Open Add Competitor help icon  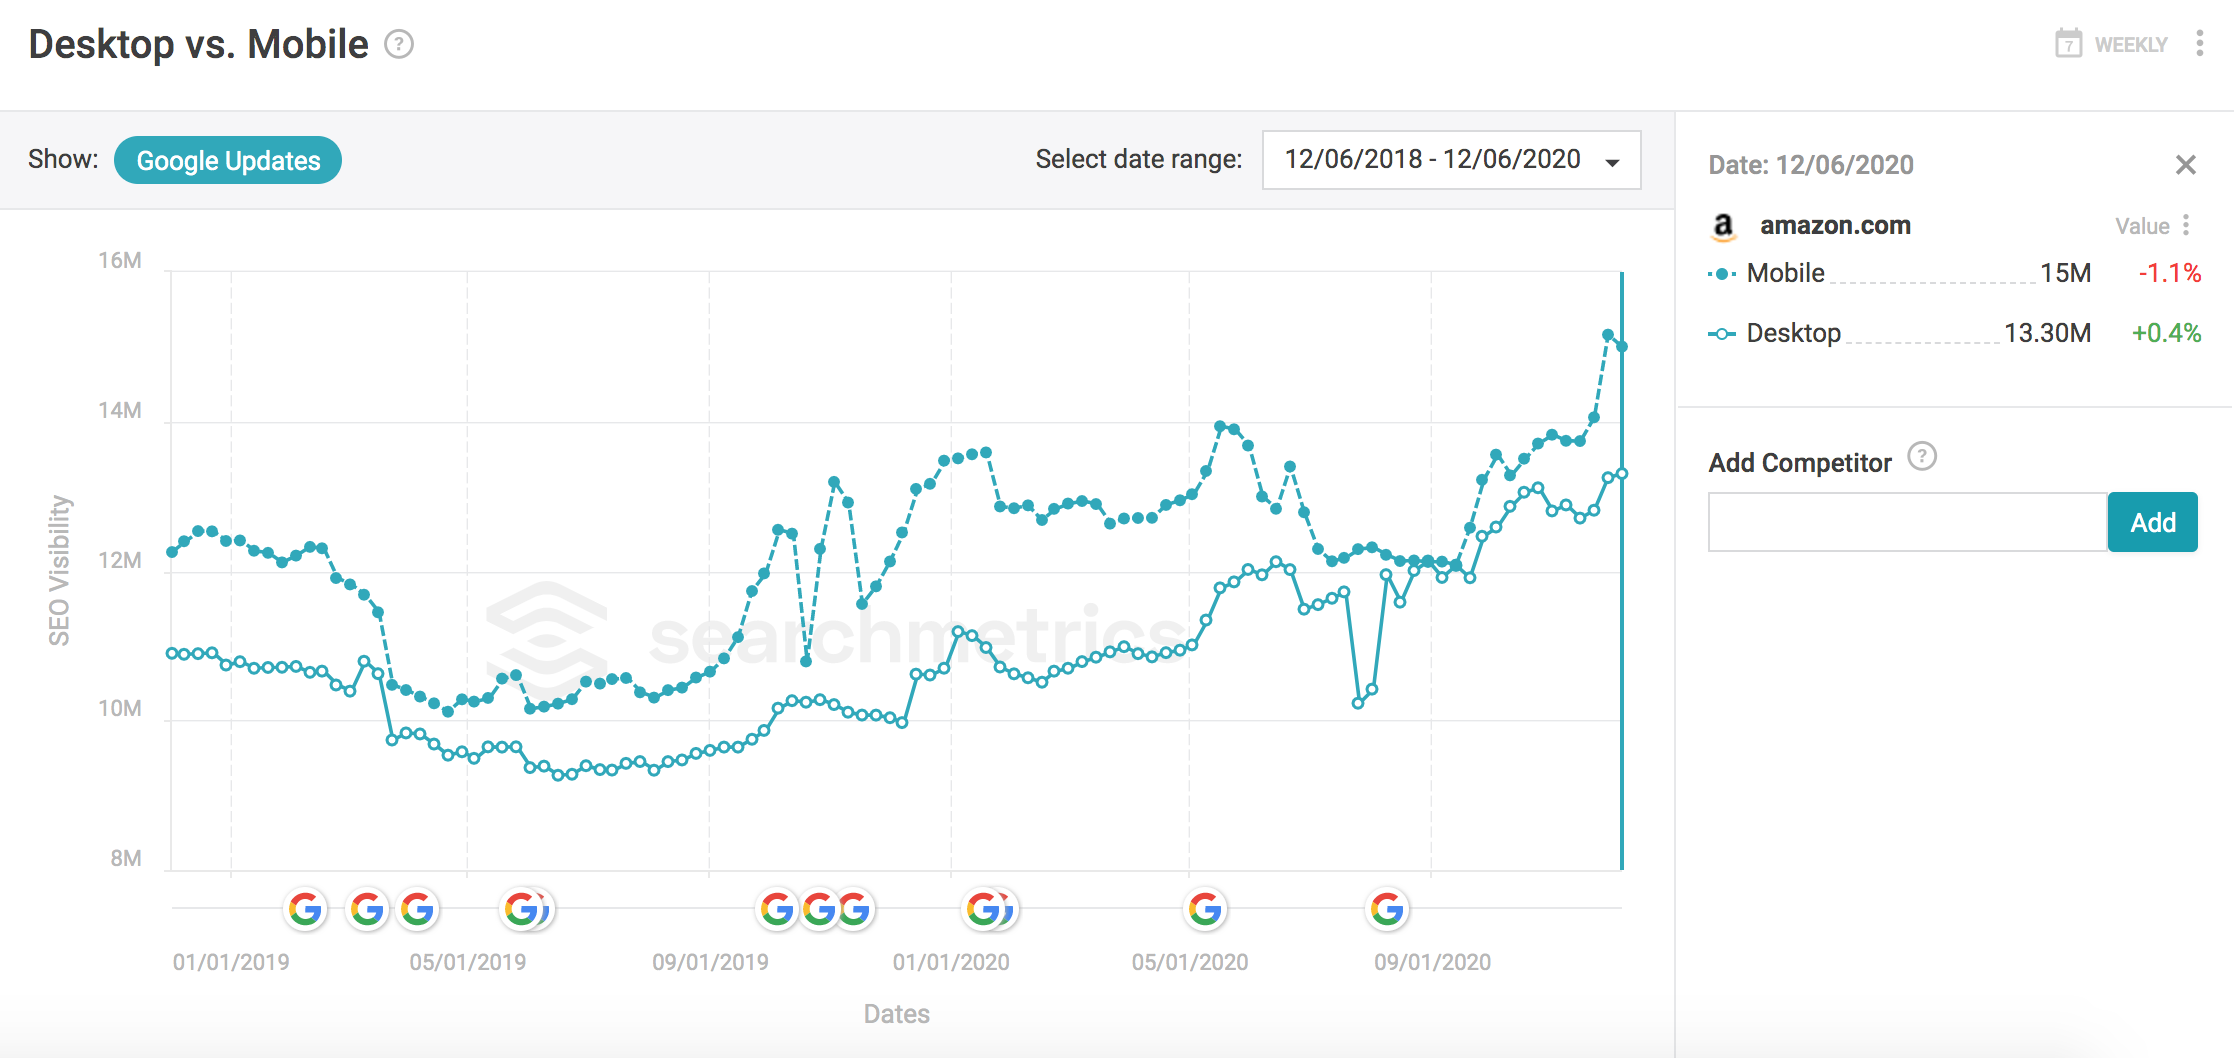click(x=1922, y=457)
